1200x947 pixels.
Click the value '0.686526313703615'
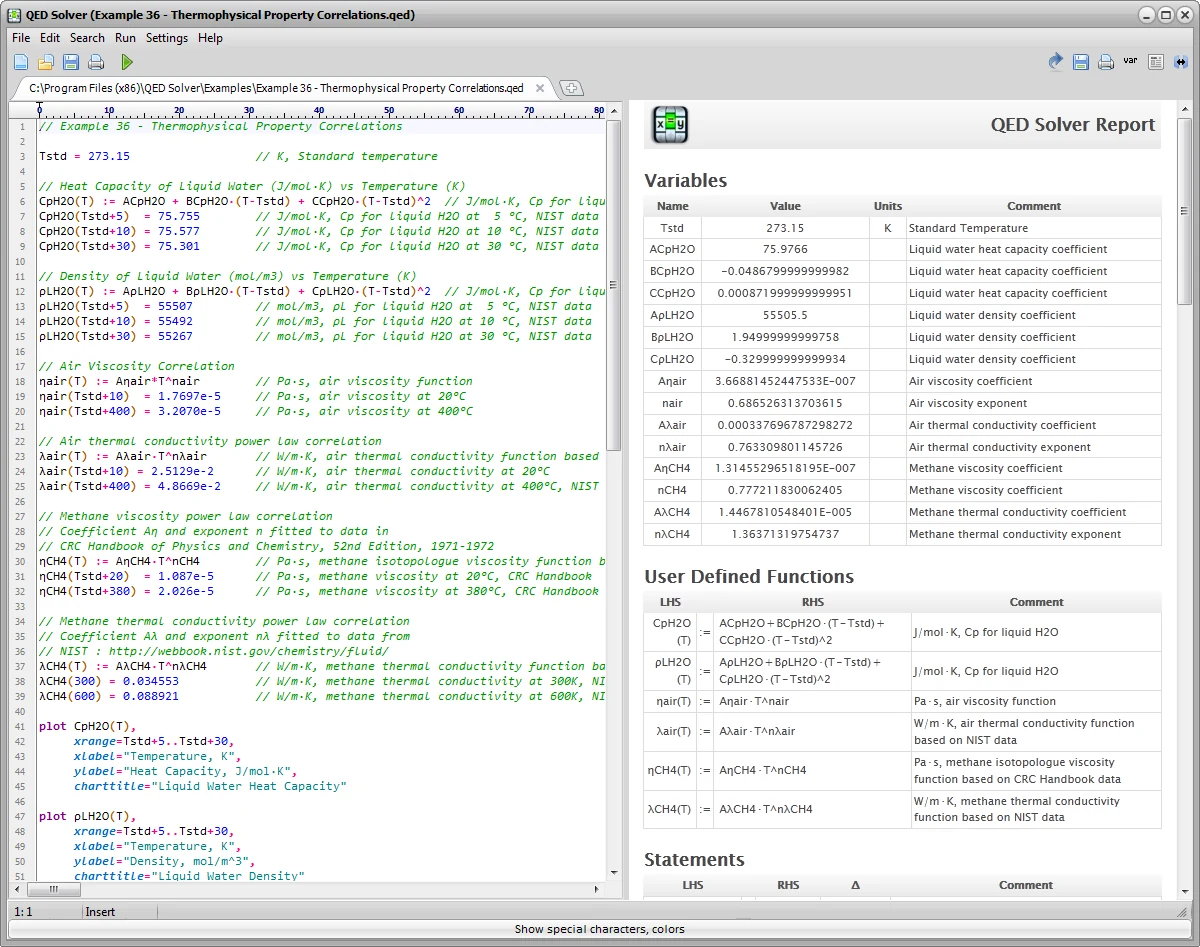785,403
